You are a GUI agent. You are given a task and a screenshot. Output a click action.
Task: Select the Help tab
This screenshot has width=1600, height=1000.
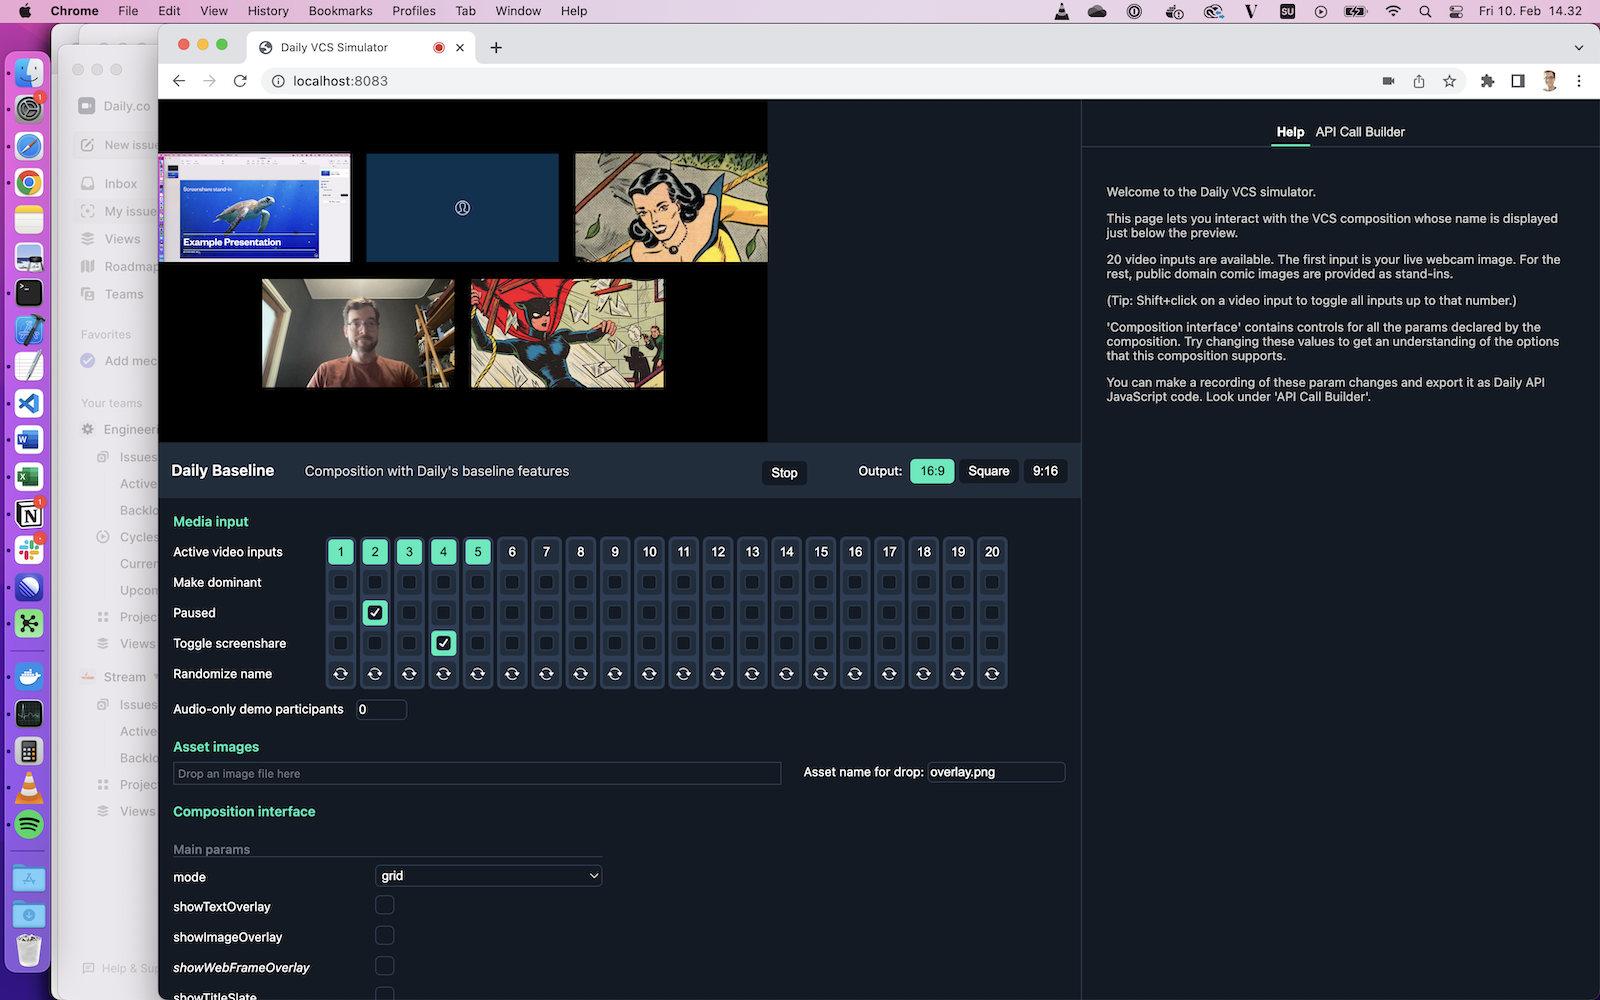[1290, 132]
